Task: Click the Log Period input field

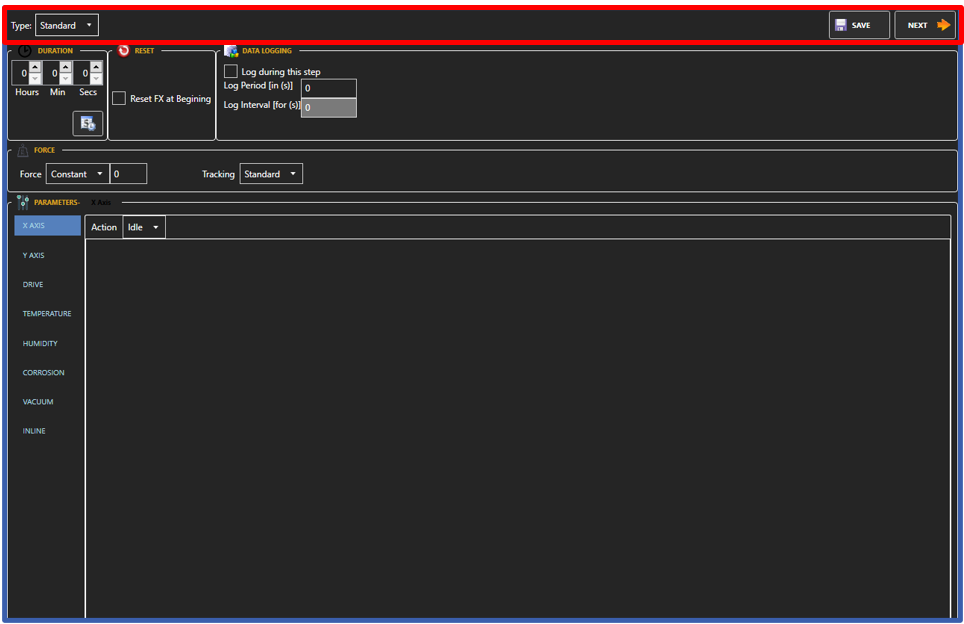Action: [328, 88]
